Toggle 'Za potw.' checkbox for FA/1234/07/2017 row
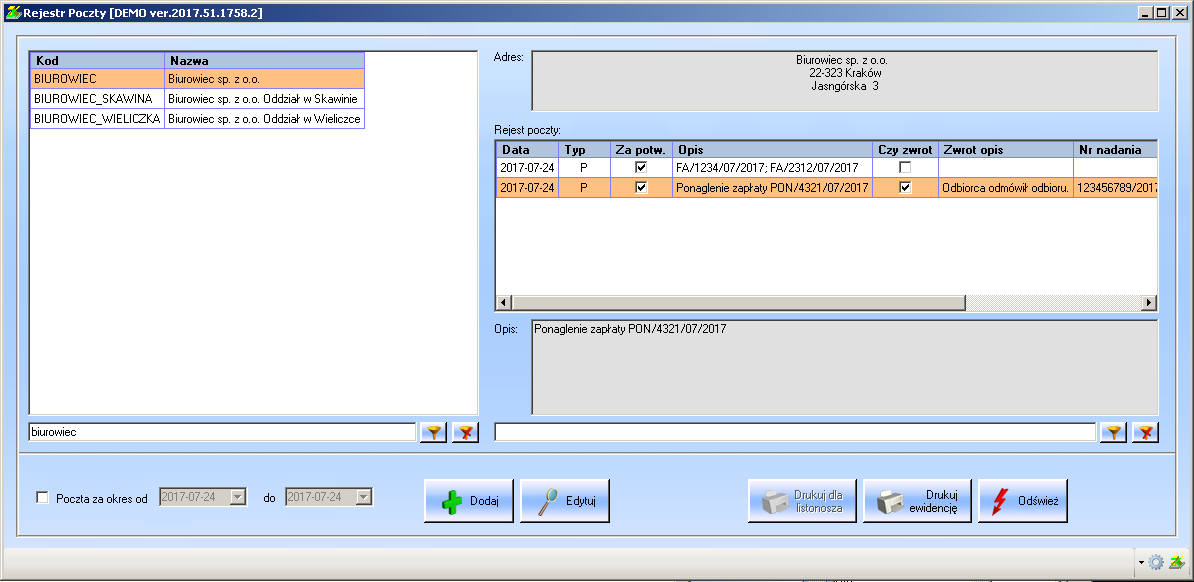This screenshot has height=582, width=1194. coord(641,167)
